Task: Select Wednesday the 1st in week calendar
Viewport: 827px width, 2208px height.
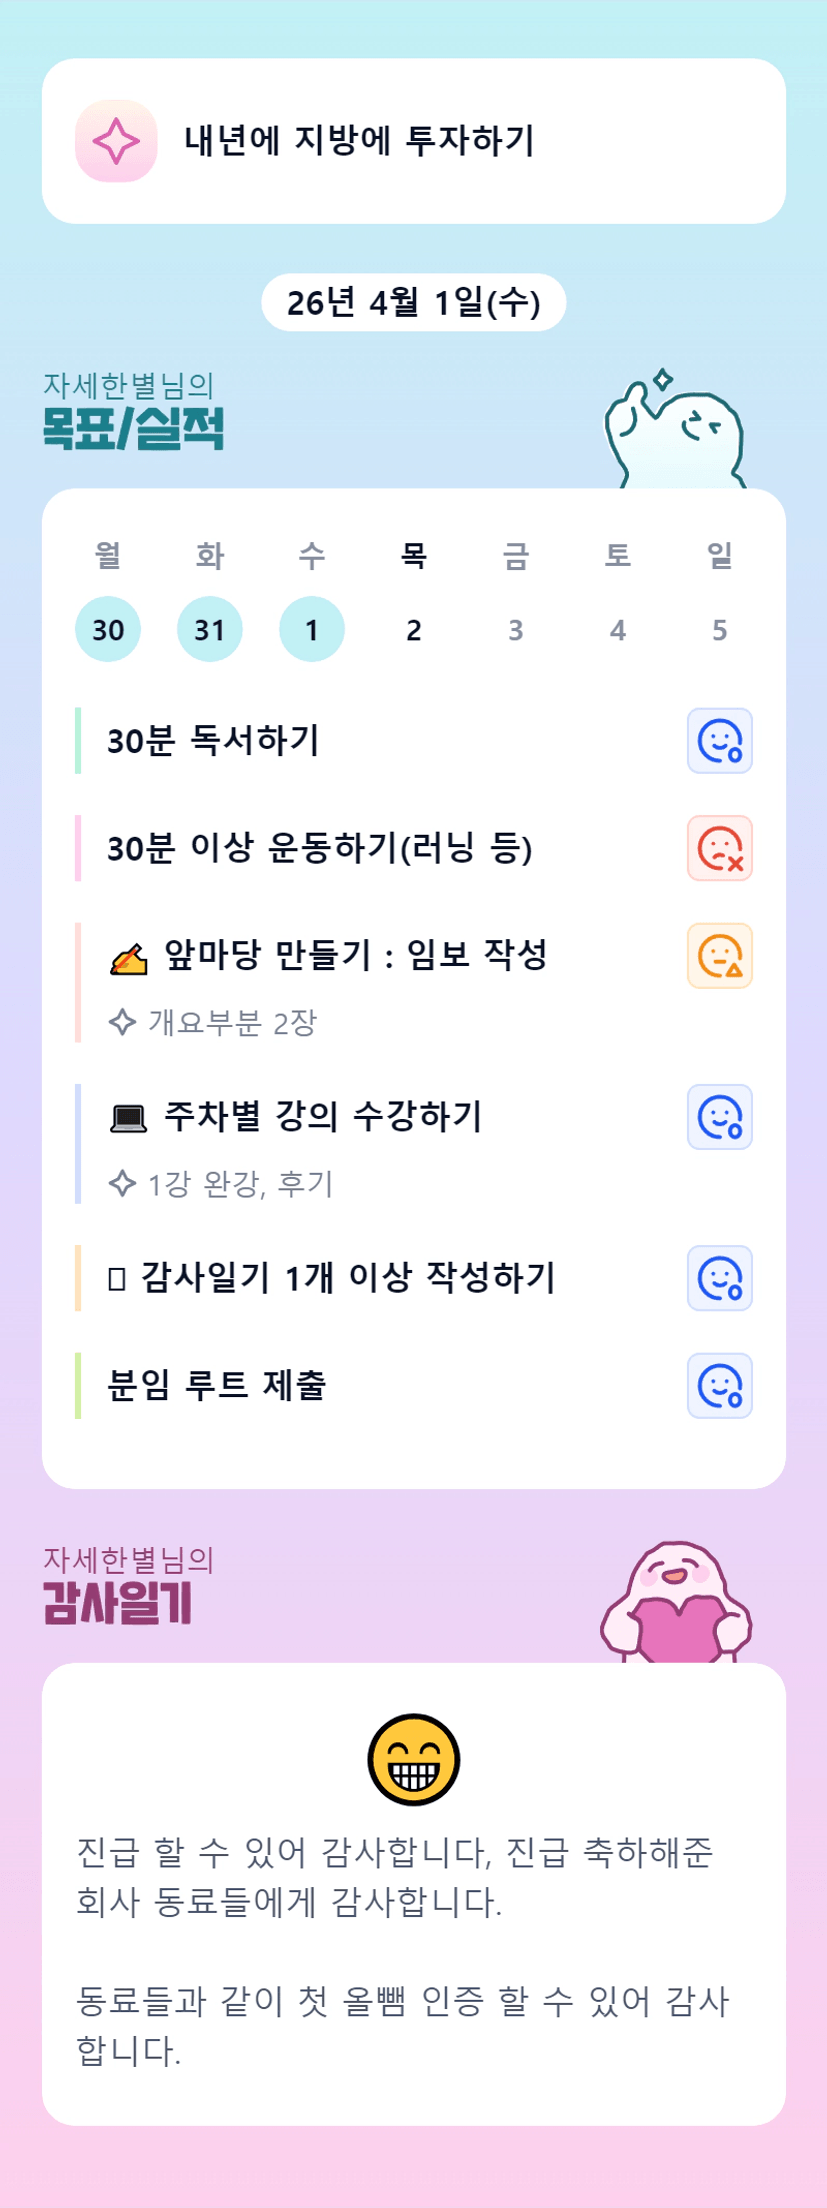Action: [312, 630]
